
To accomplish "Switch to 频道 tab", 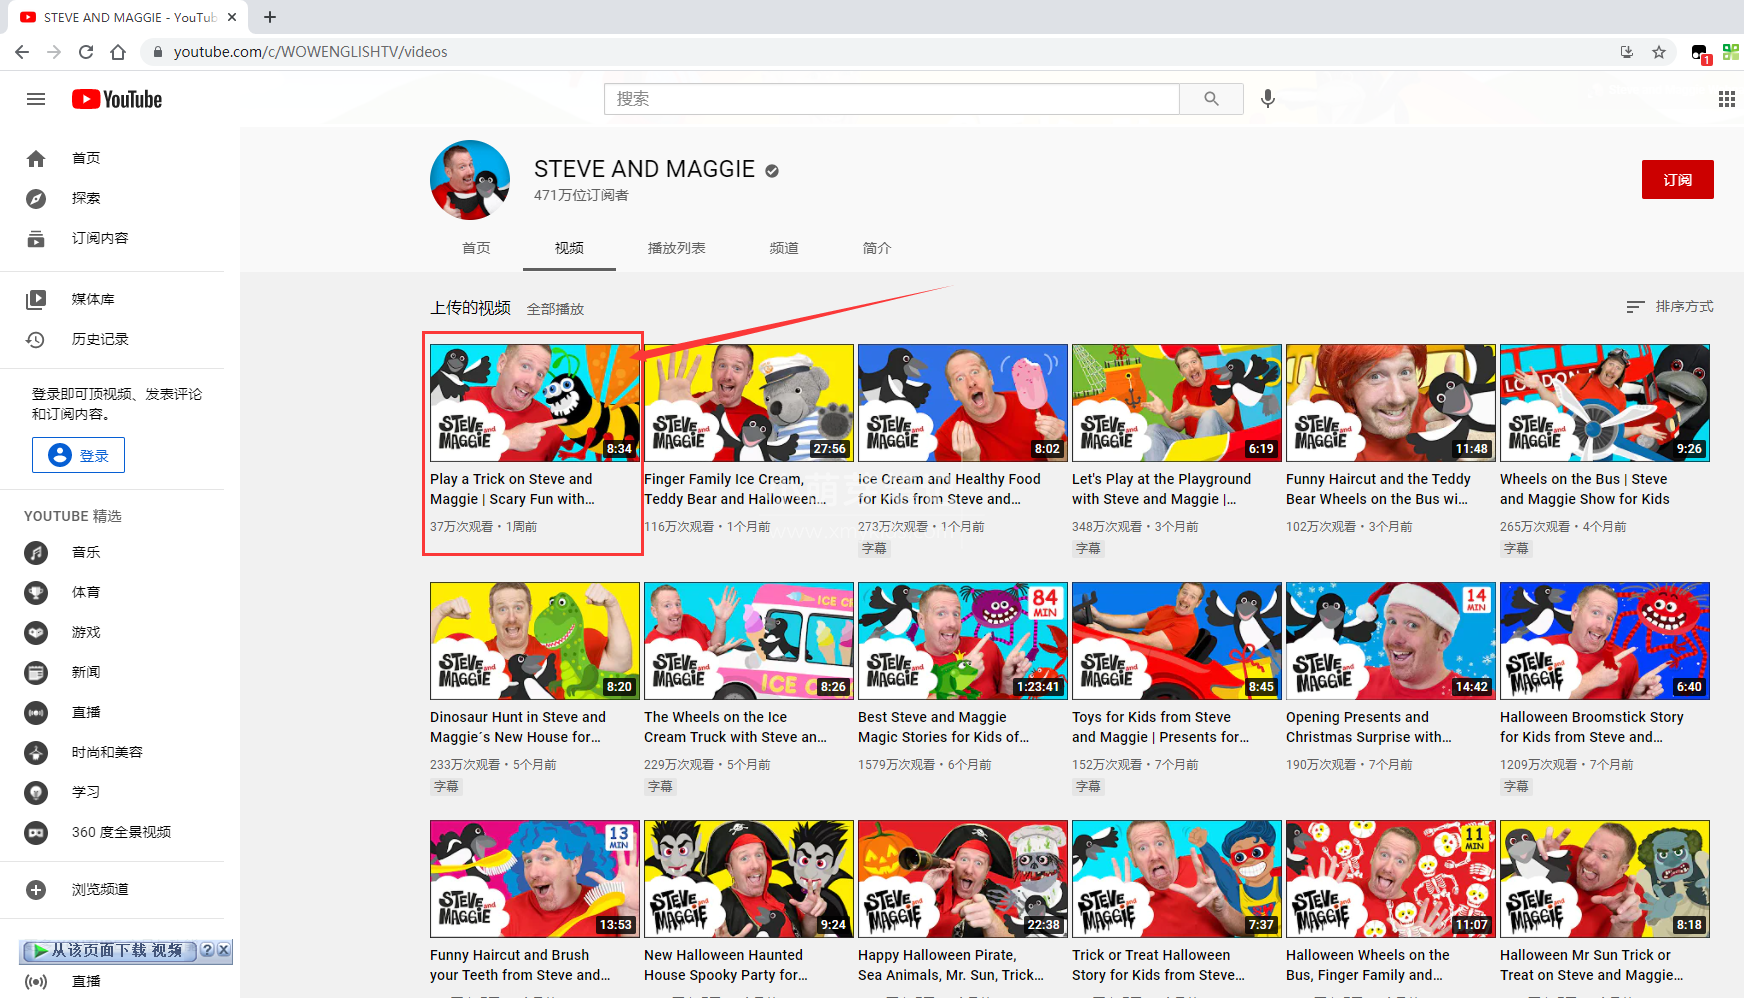I will tap(784, 248).
